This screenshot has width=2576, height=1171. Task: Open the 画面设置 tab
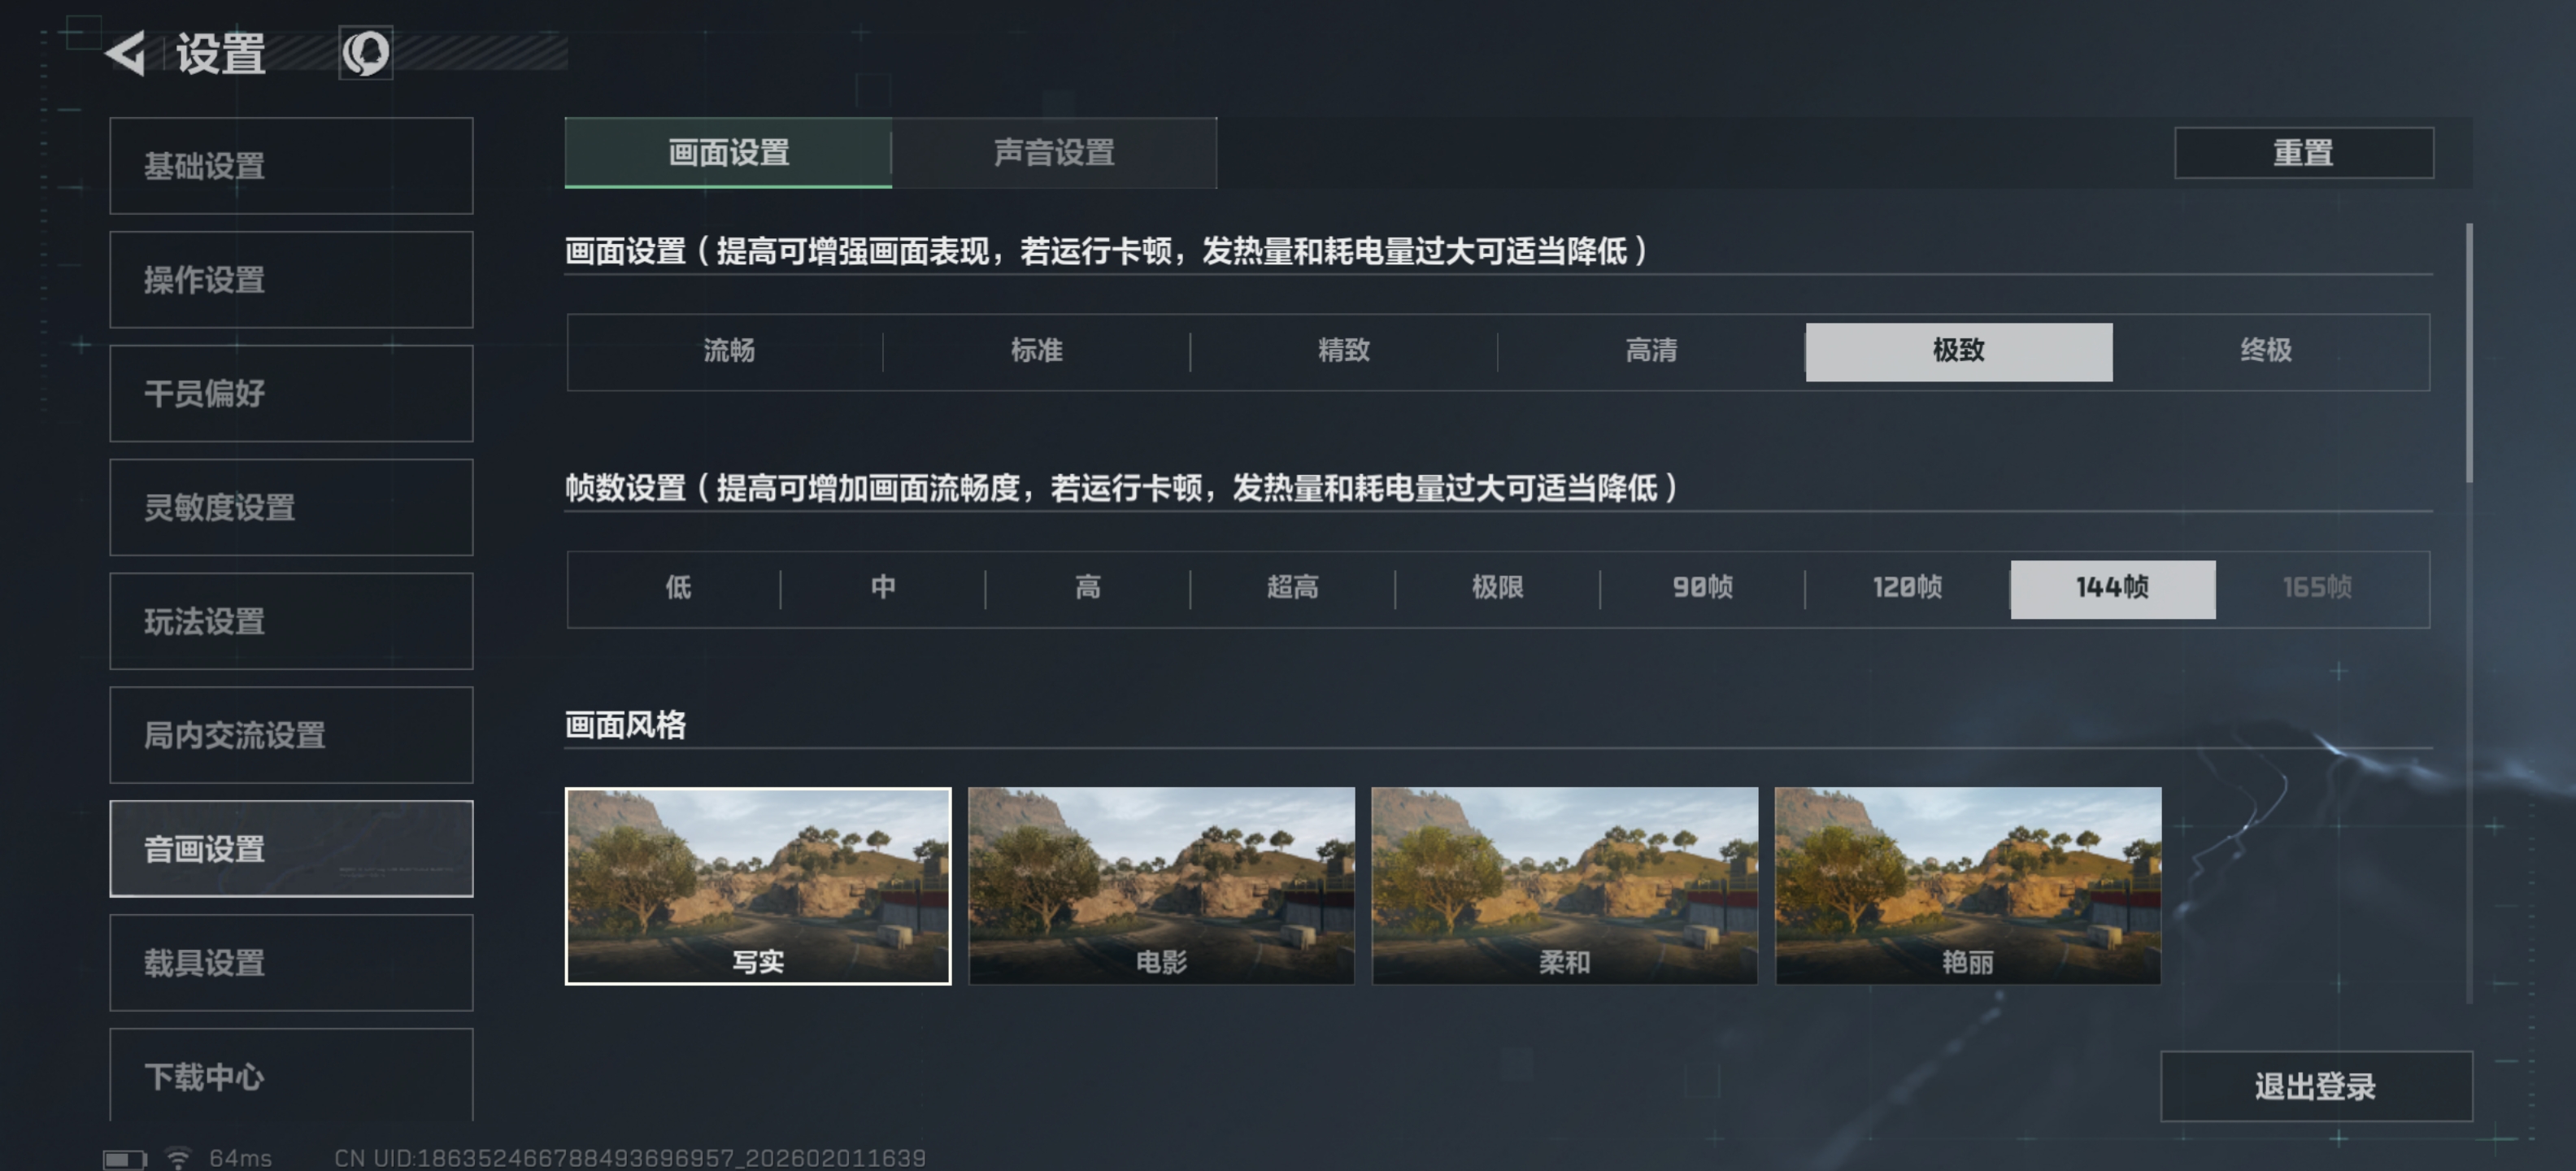[x=728, y=153]
